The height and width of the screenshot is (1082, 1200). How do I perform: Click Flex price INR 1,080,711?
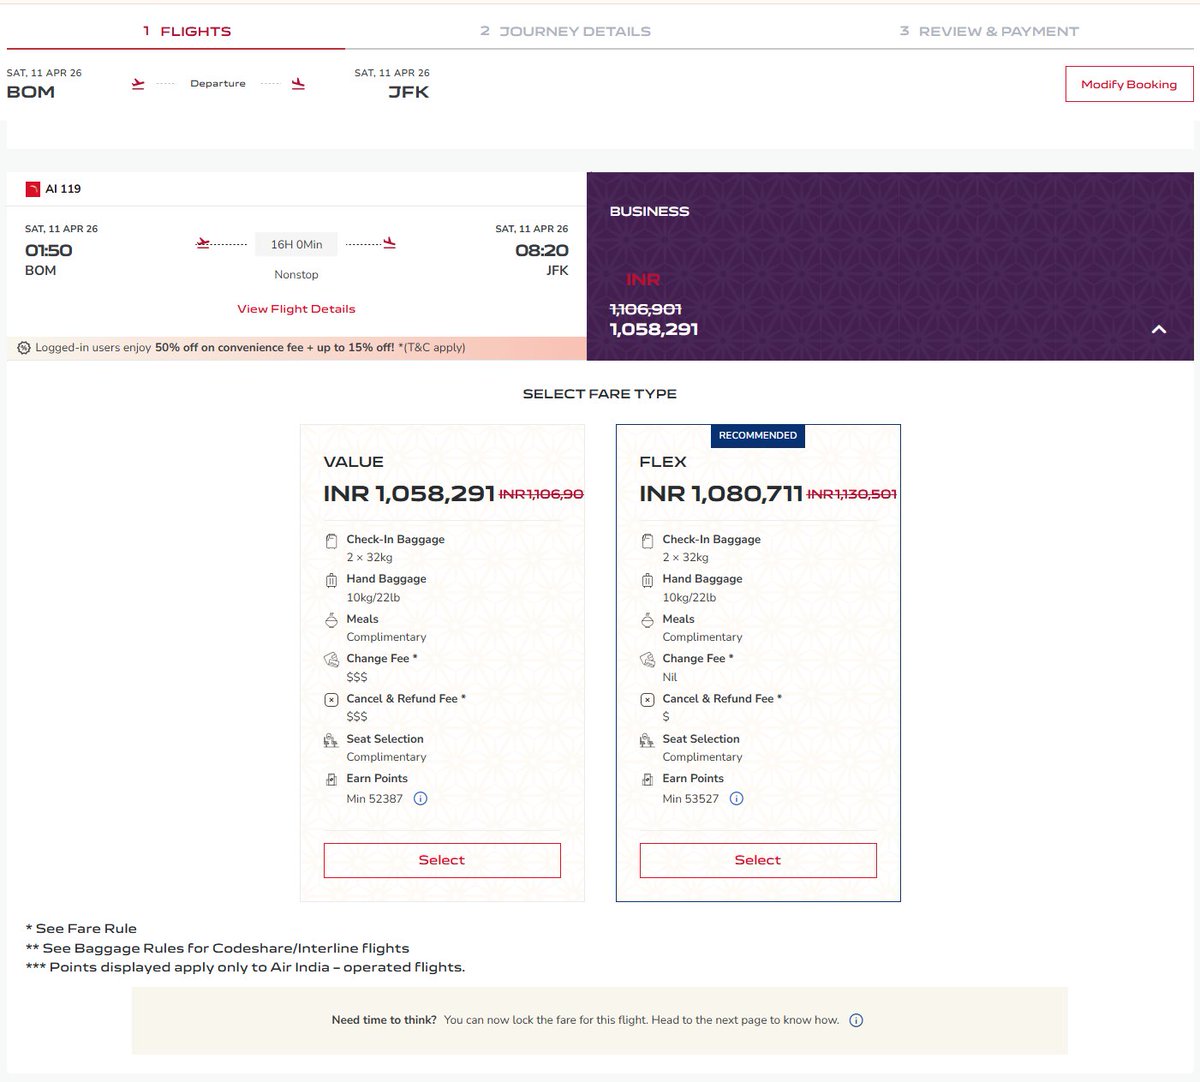tap(722, 493)
